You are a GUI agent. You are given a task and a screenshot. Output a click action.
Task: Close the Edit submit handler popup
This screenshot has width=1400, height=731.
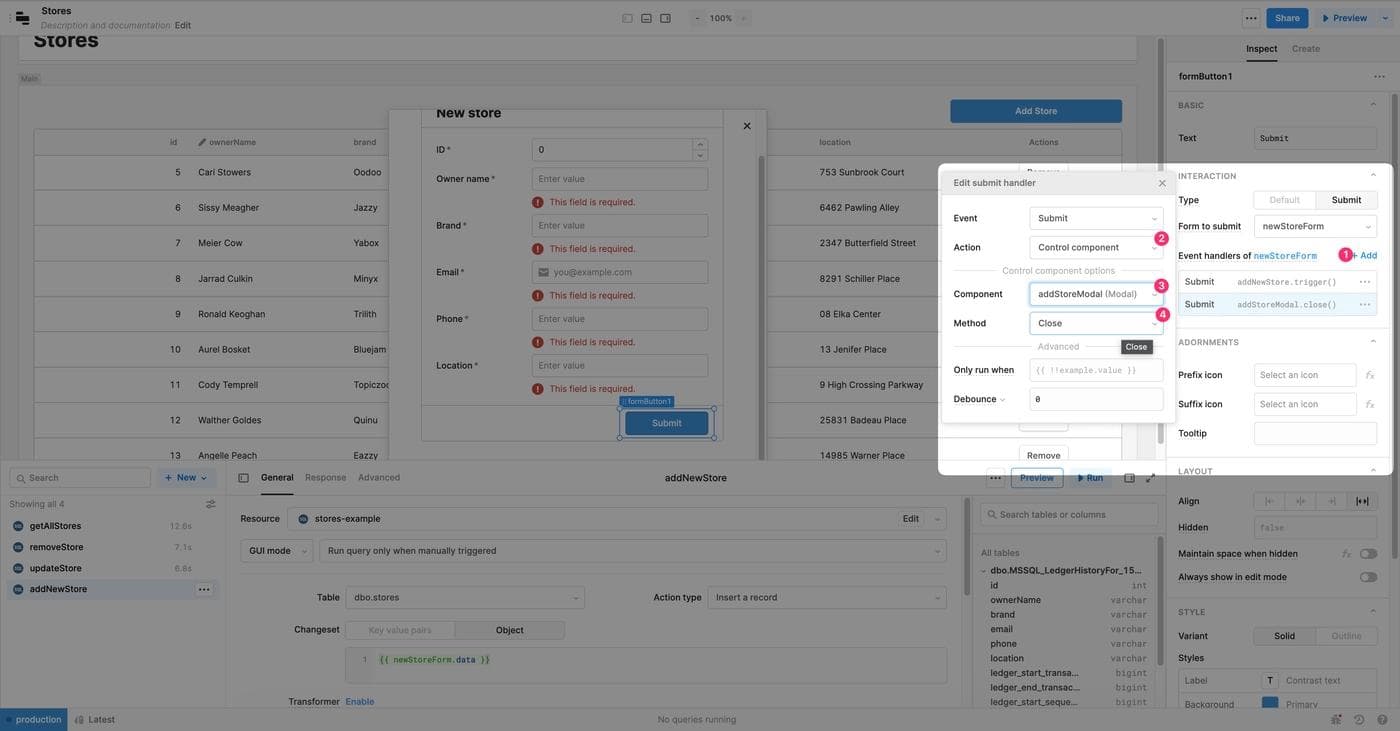pos(1162,183)
